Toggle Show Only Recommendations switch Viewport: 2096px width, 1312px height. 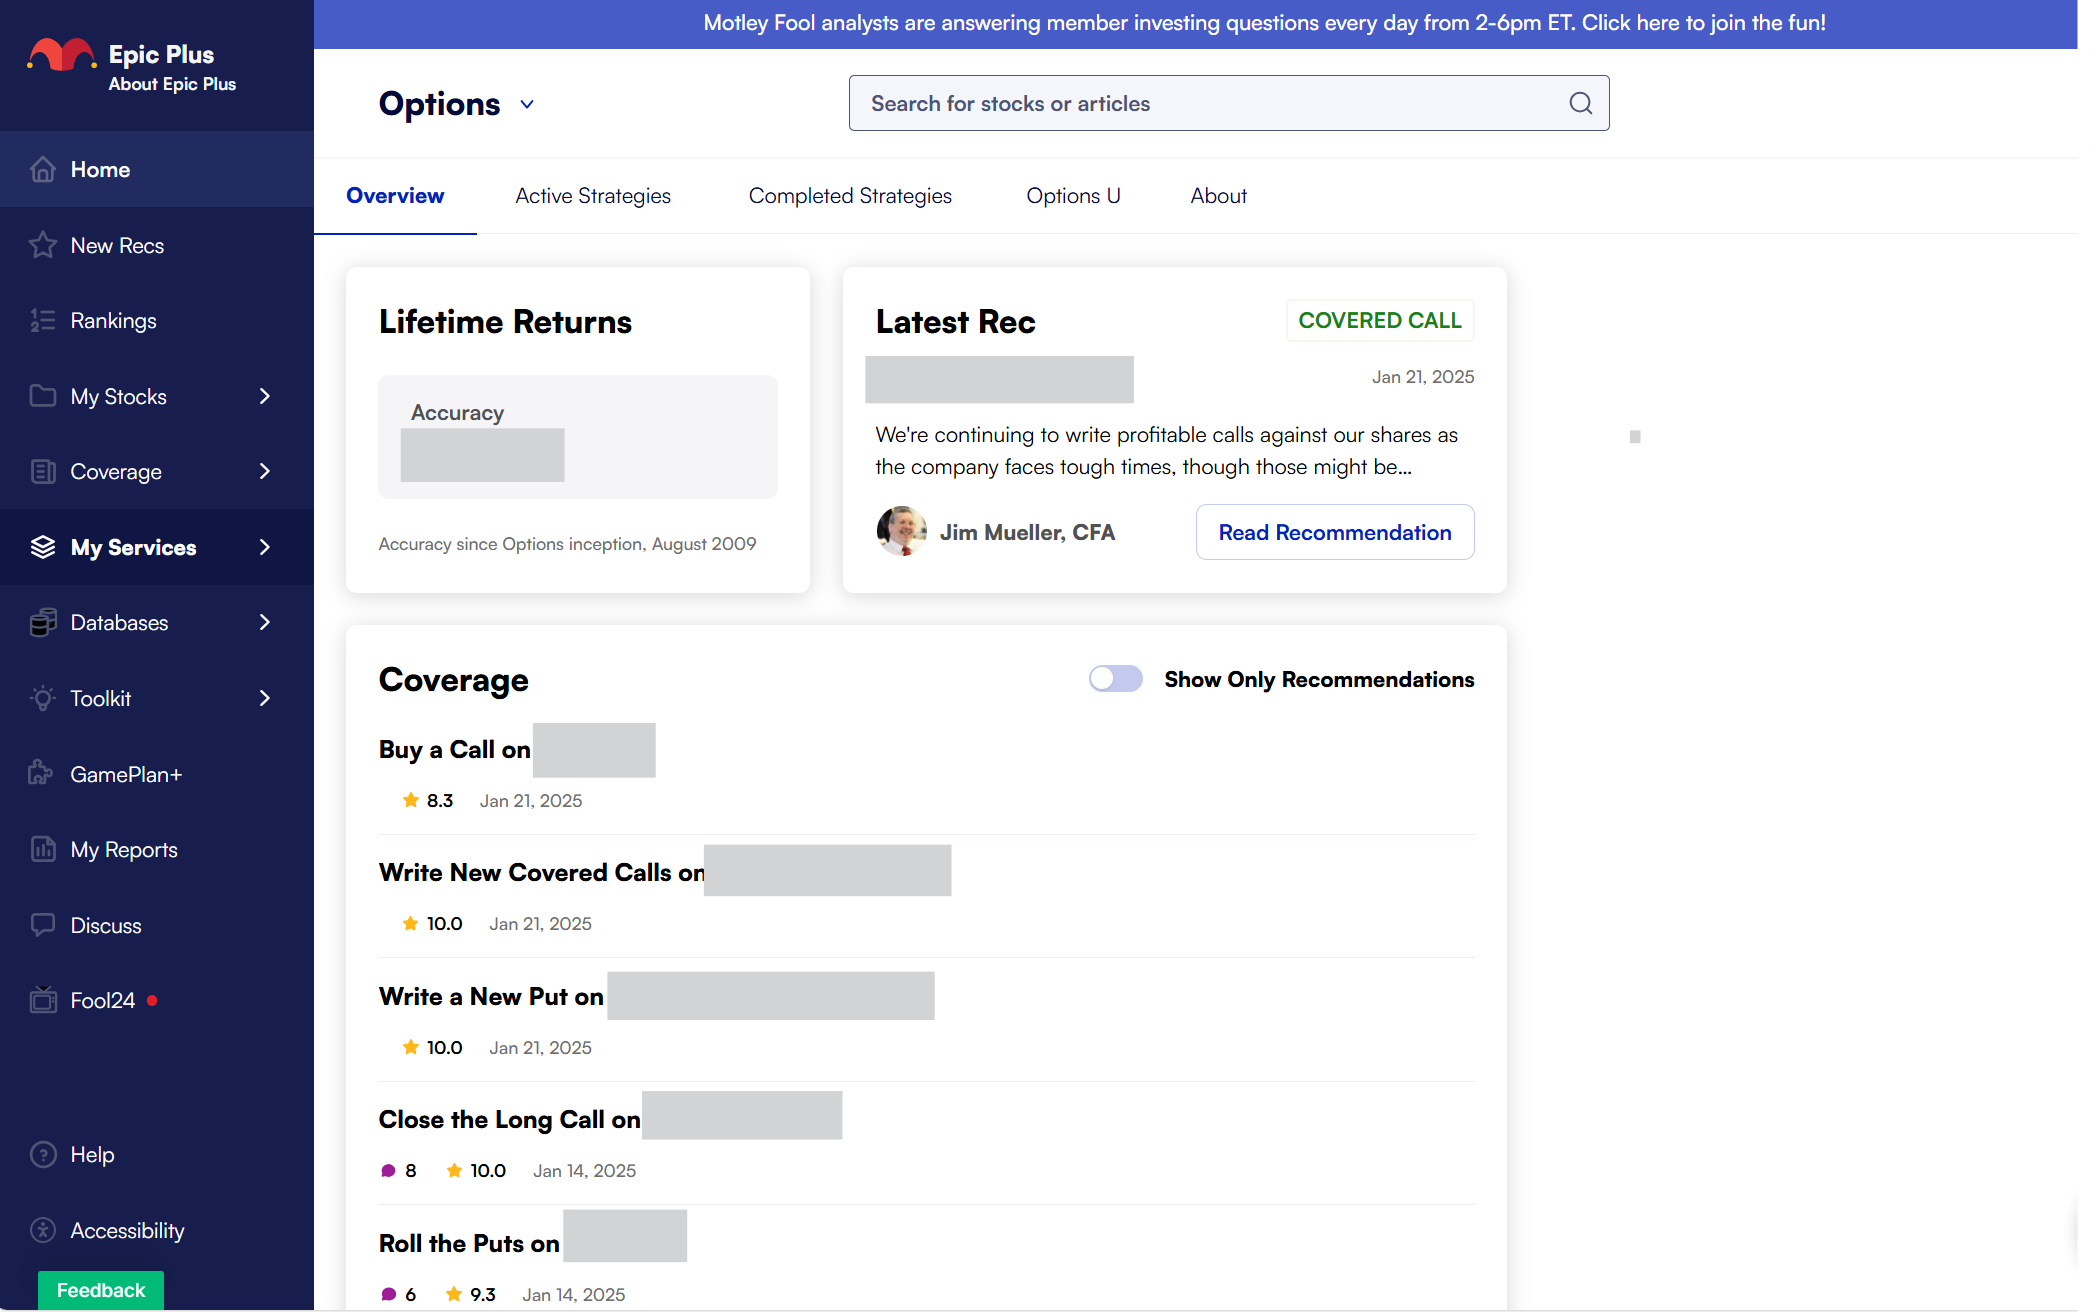[x=1115, y=679]
